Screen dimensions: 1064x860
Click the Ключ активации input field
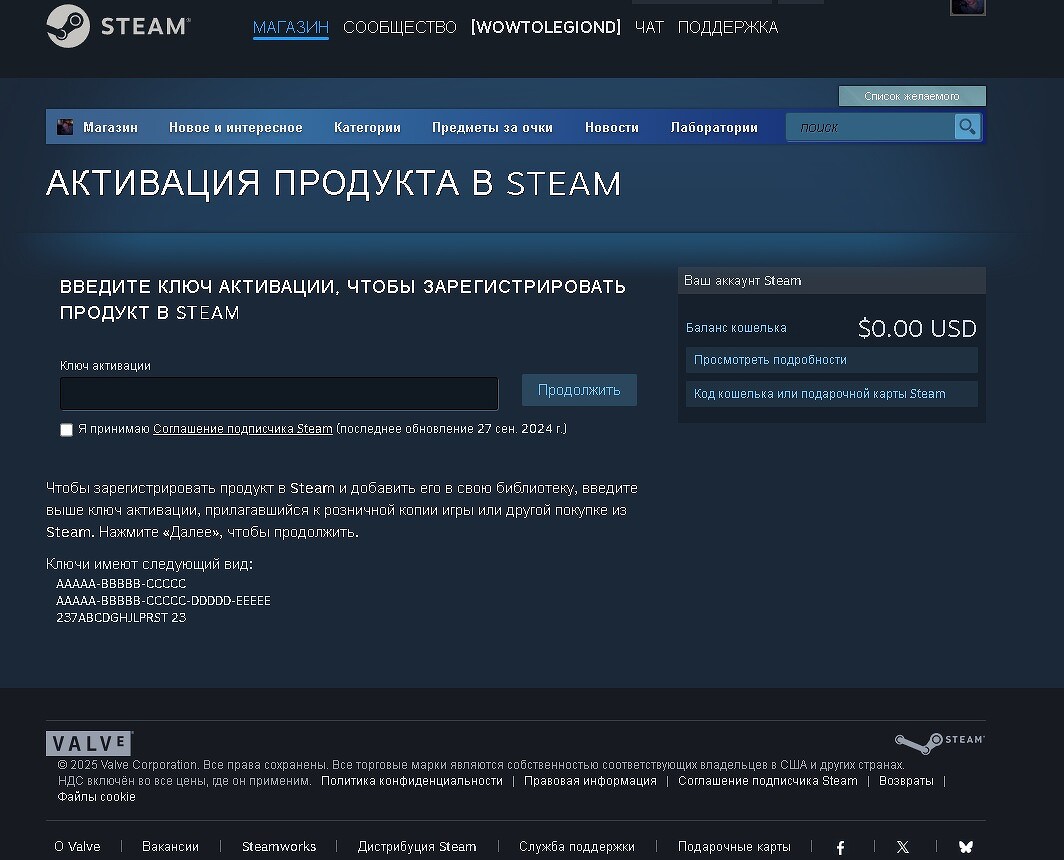(279, 394)
